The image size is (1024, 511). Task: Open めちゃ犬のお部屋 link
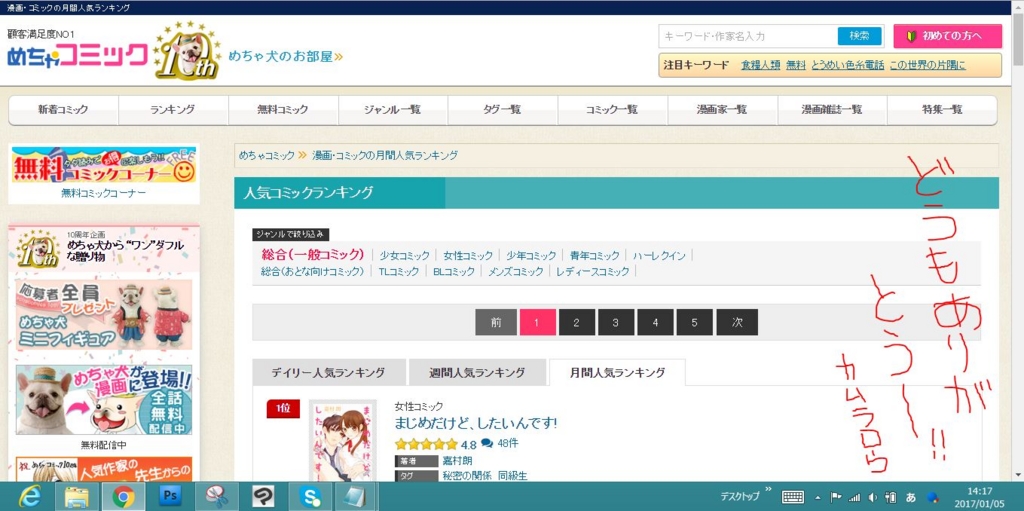[x=285, y=57]
